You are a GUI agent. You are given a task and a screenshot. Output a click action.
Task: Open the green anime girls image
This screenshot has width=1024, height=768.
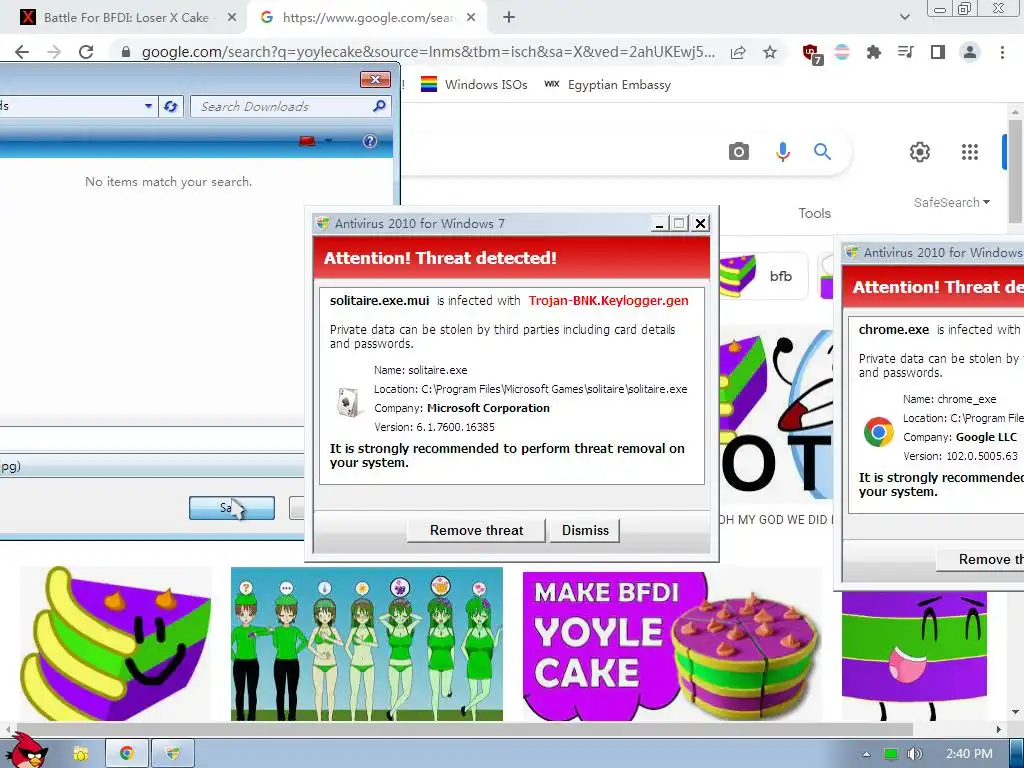[x=367, y=643]
